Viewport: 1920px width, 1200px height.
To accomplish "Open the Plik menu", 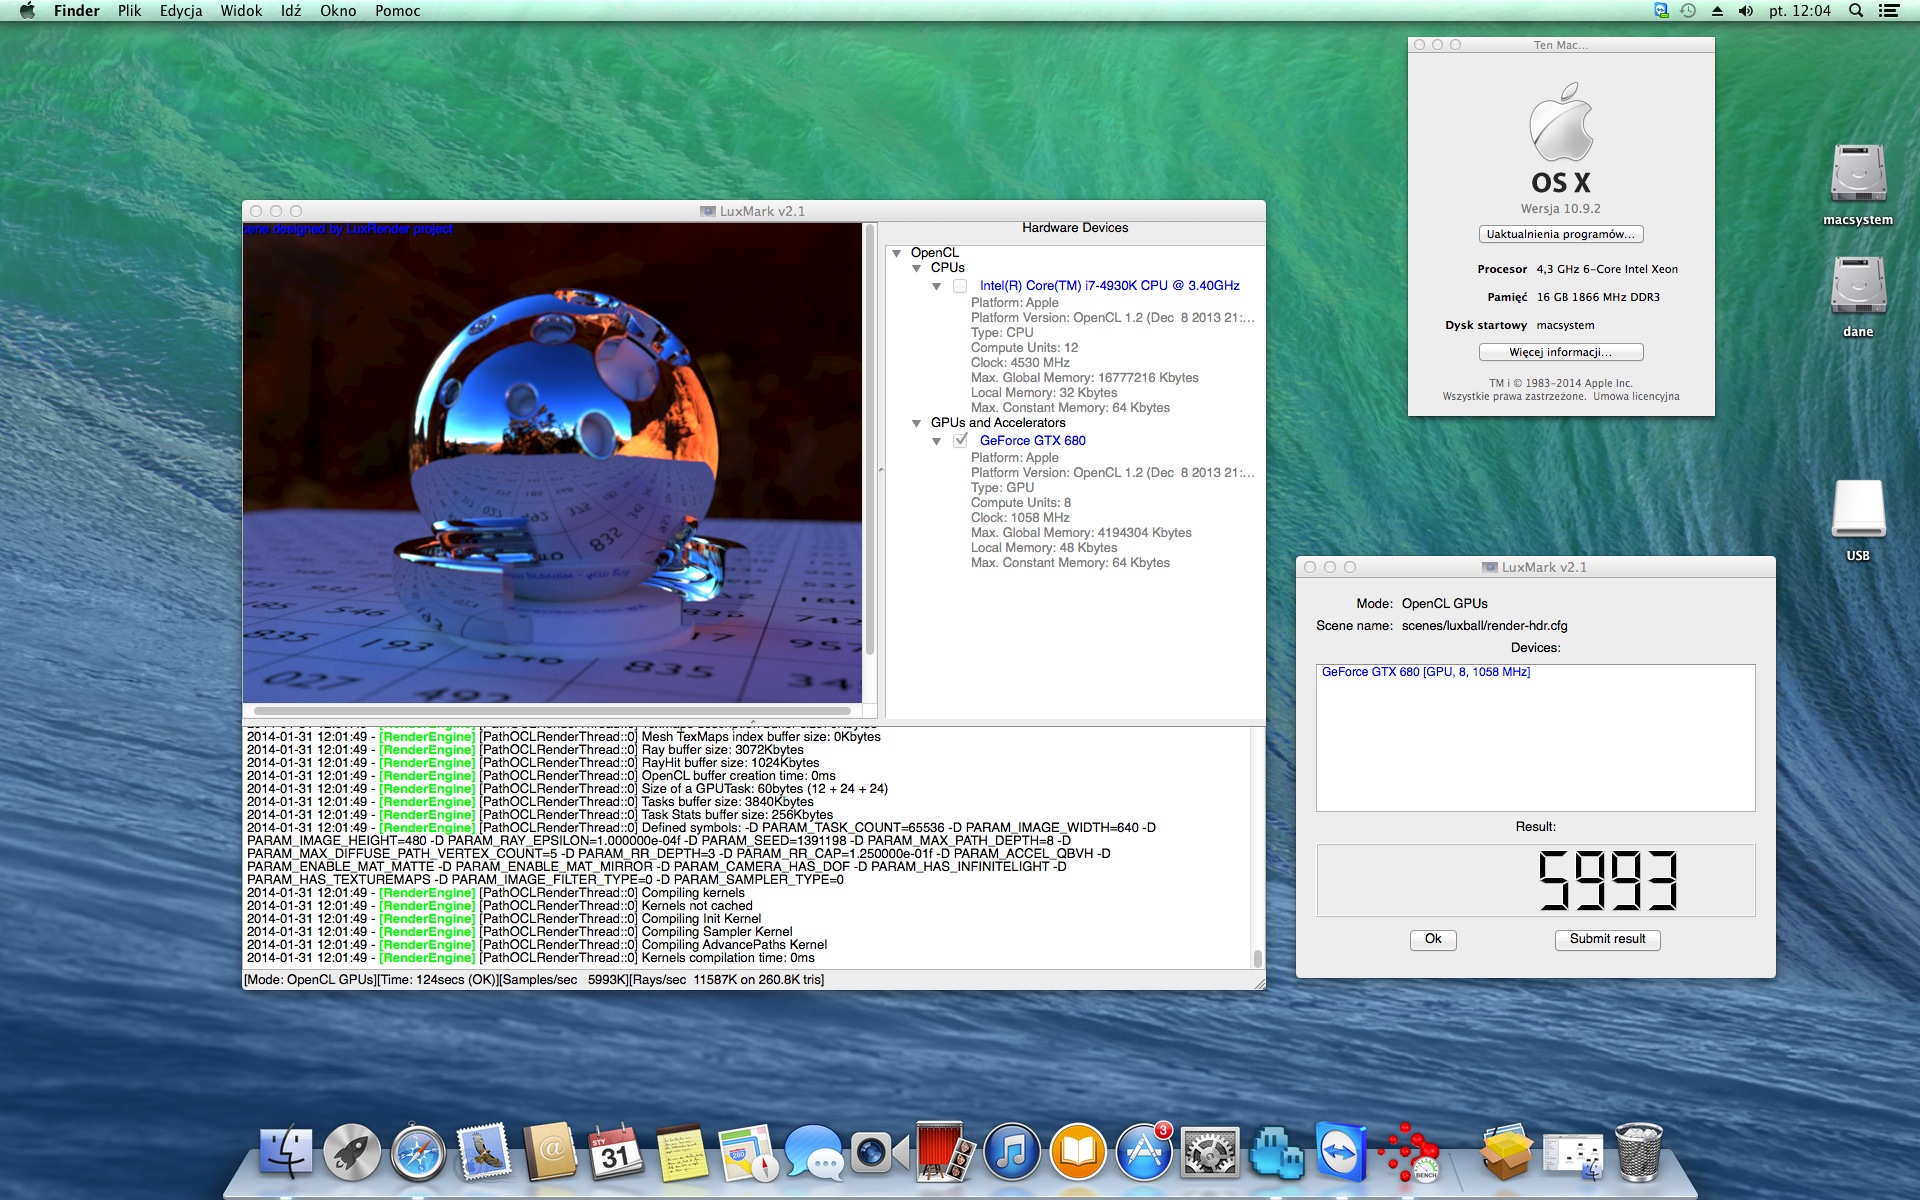I will pos(130,11).
